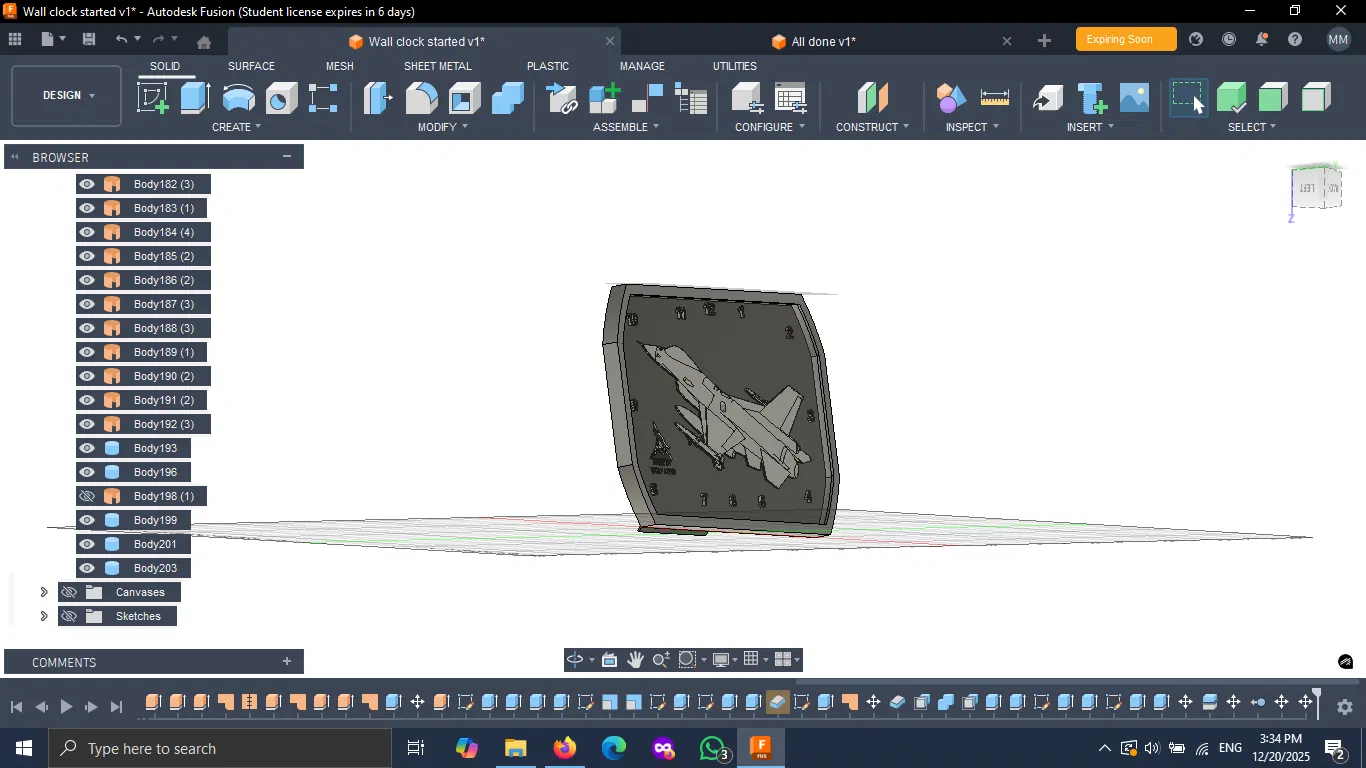The width and height of the screenshot is (1366, 768).
Task: Open the Viewports layout menu
Action: click(x=783, y=660)
